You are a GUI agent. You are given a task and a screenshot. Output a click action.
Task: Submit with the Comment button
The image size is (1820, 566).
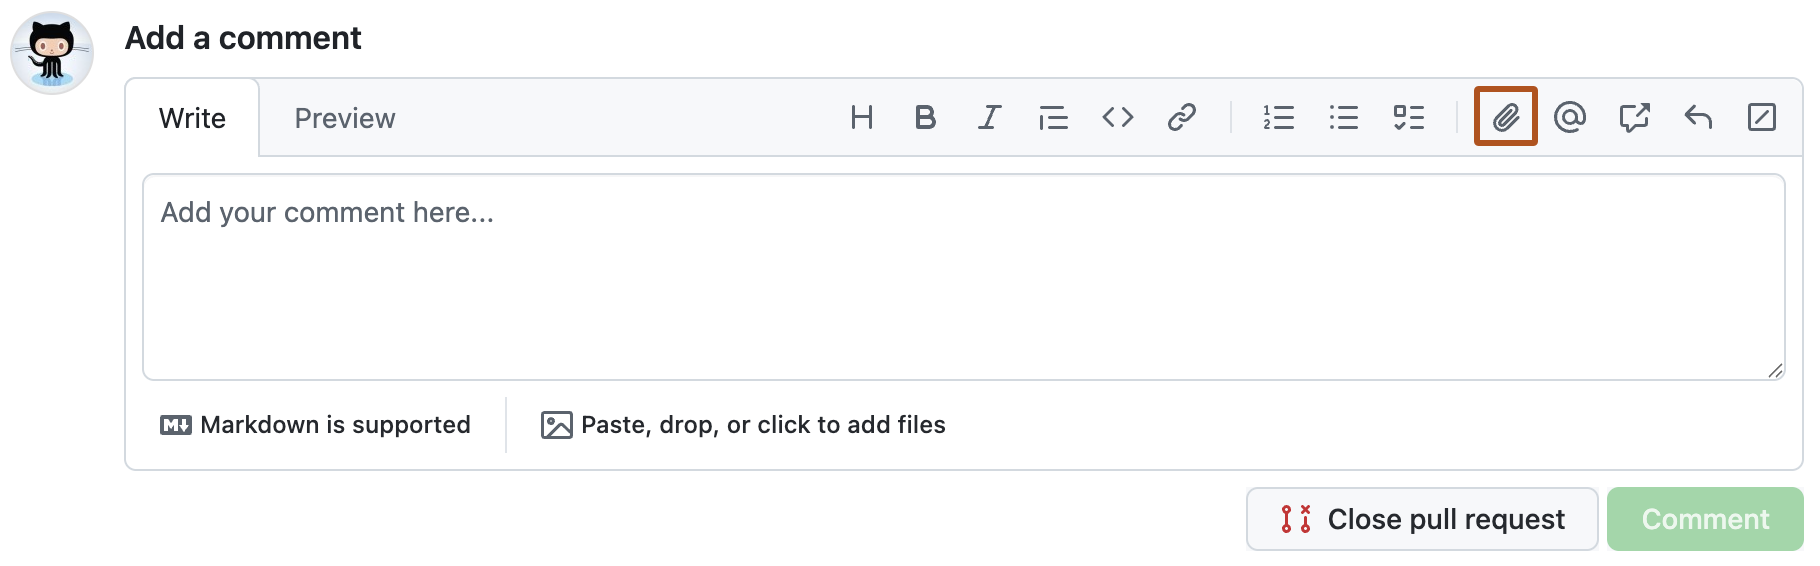tap(1704, 519)
